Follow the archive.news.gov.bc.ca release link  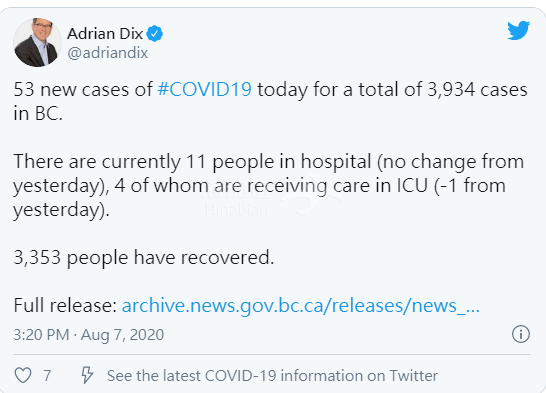[x=301, y=306]
